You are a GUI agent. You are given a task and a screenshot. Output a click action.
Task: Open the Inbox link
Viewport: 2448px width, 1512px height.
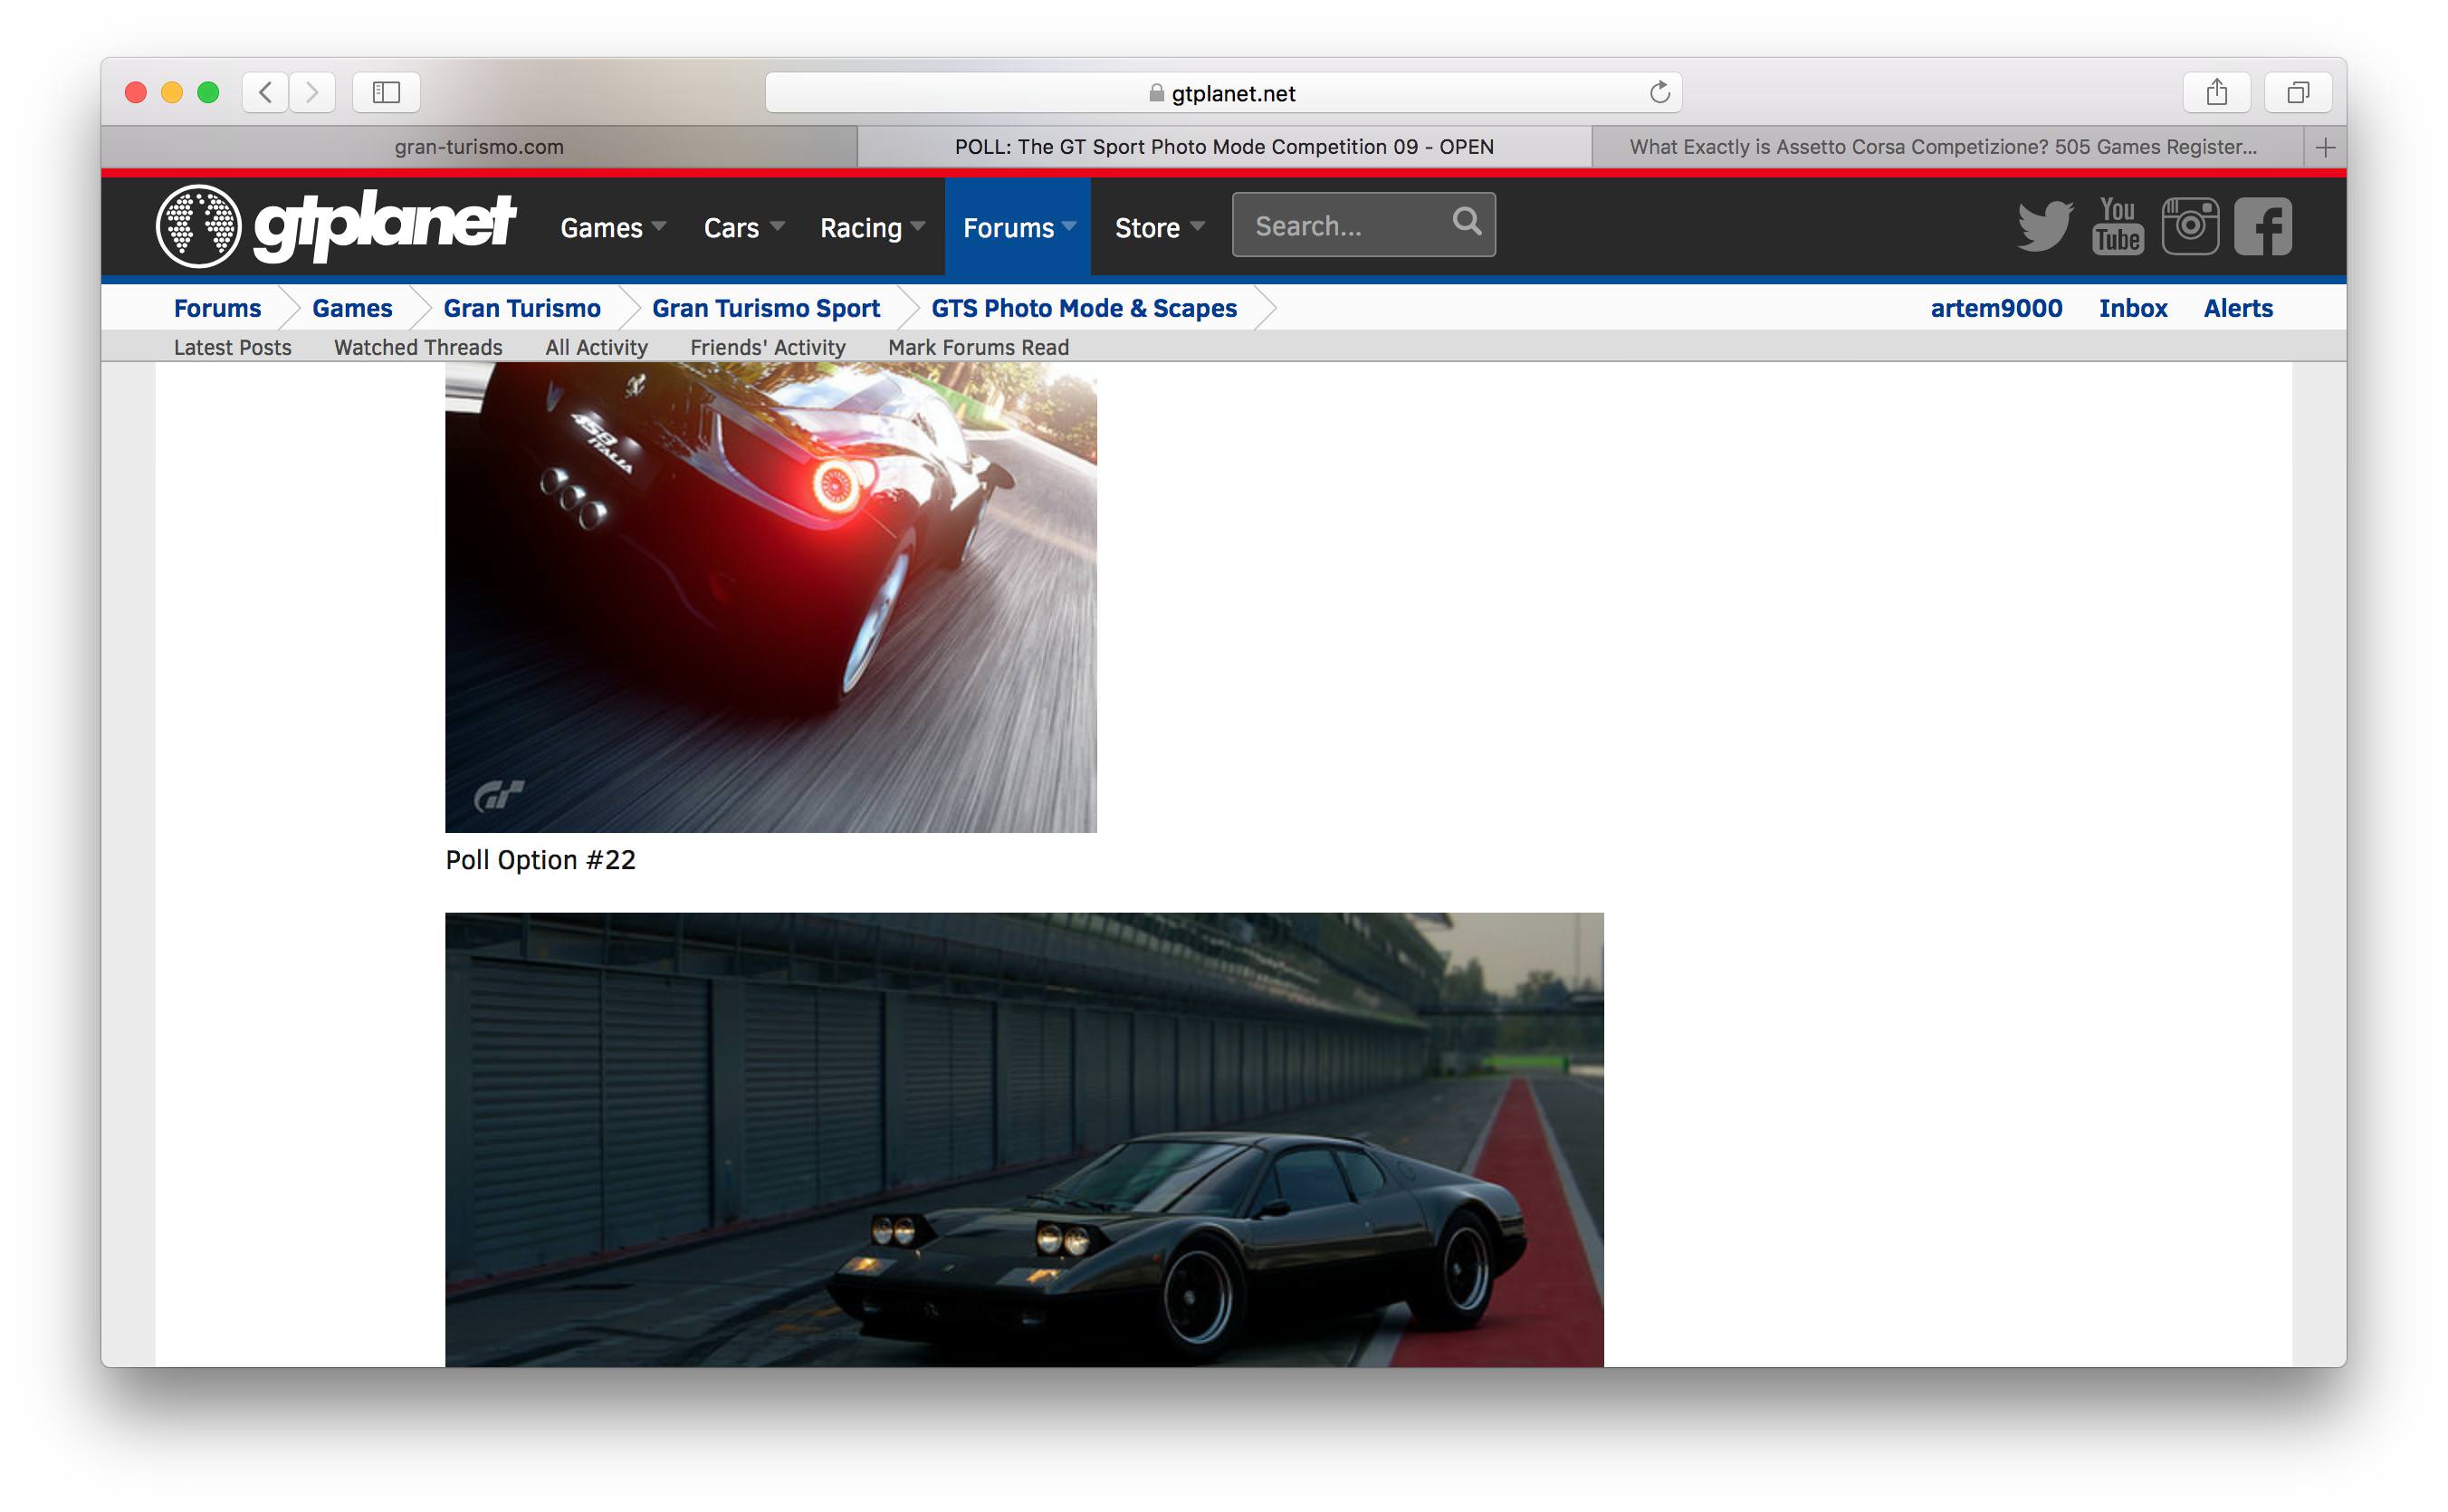pyautogui.click(x=2132, y=308)
